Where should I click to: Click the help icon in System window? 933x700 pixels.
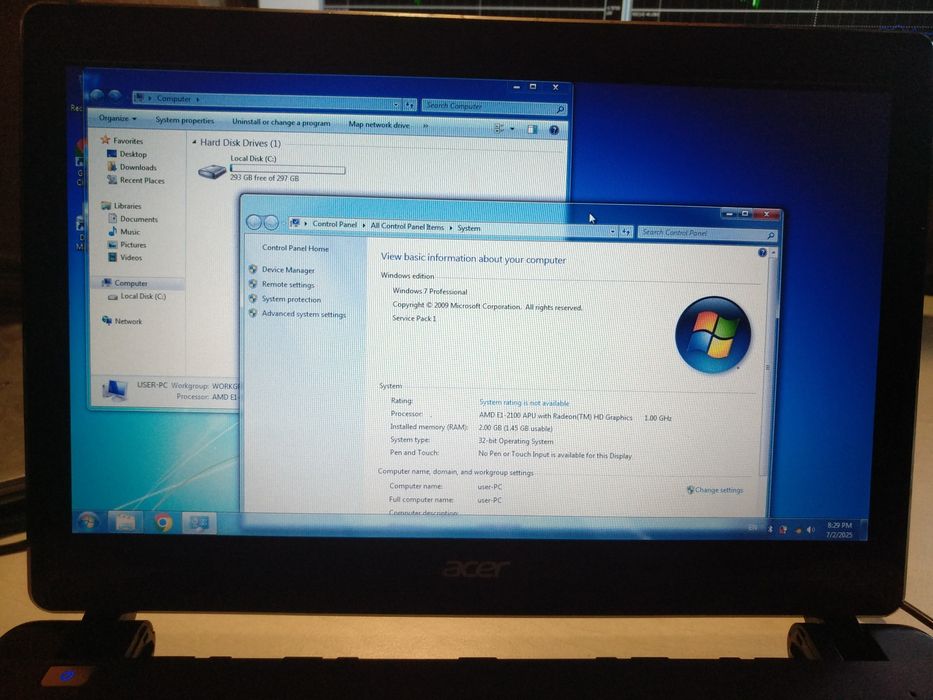click(x=762, y=252)
